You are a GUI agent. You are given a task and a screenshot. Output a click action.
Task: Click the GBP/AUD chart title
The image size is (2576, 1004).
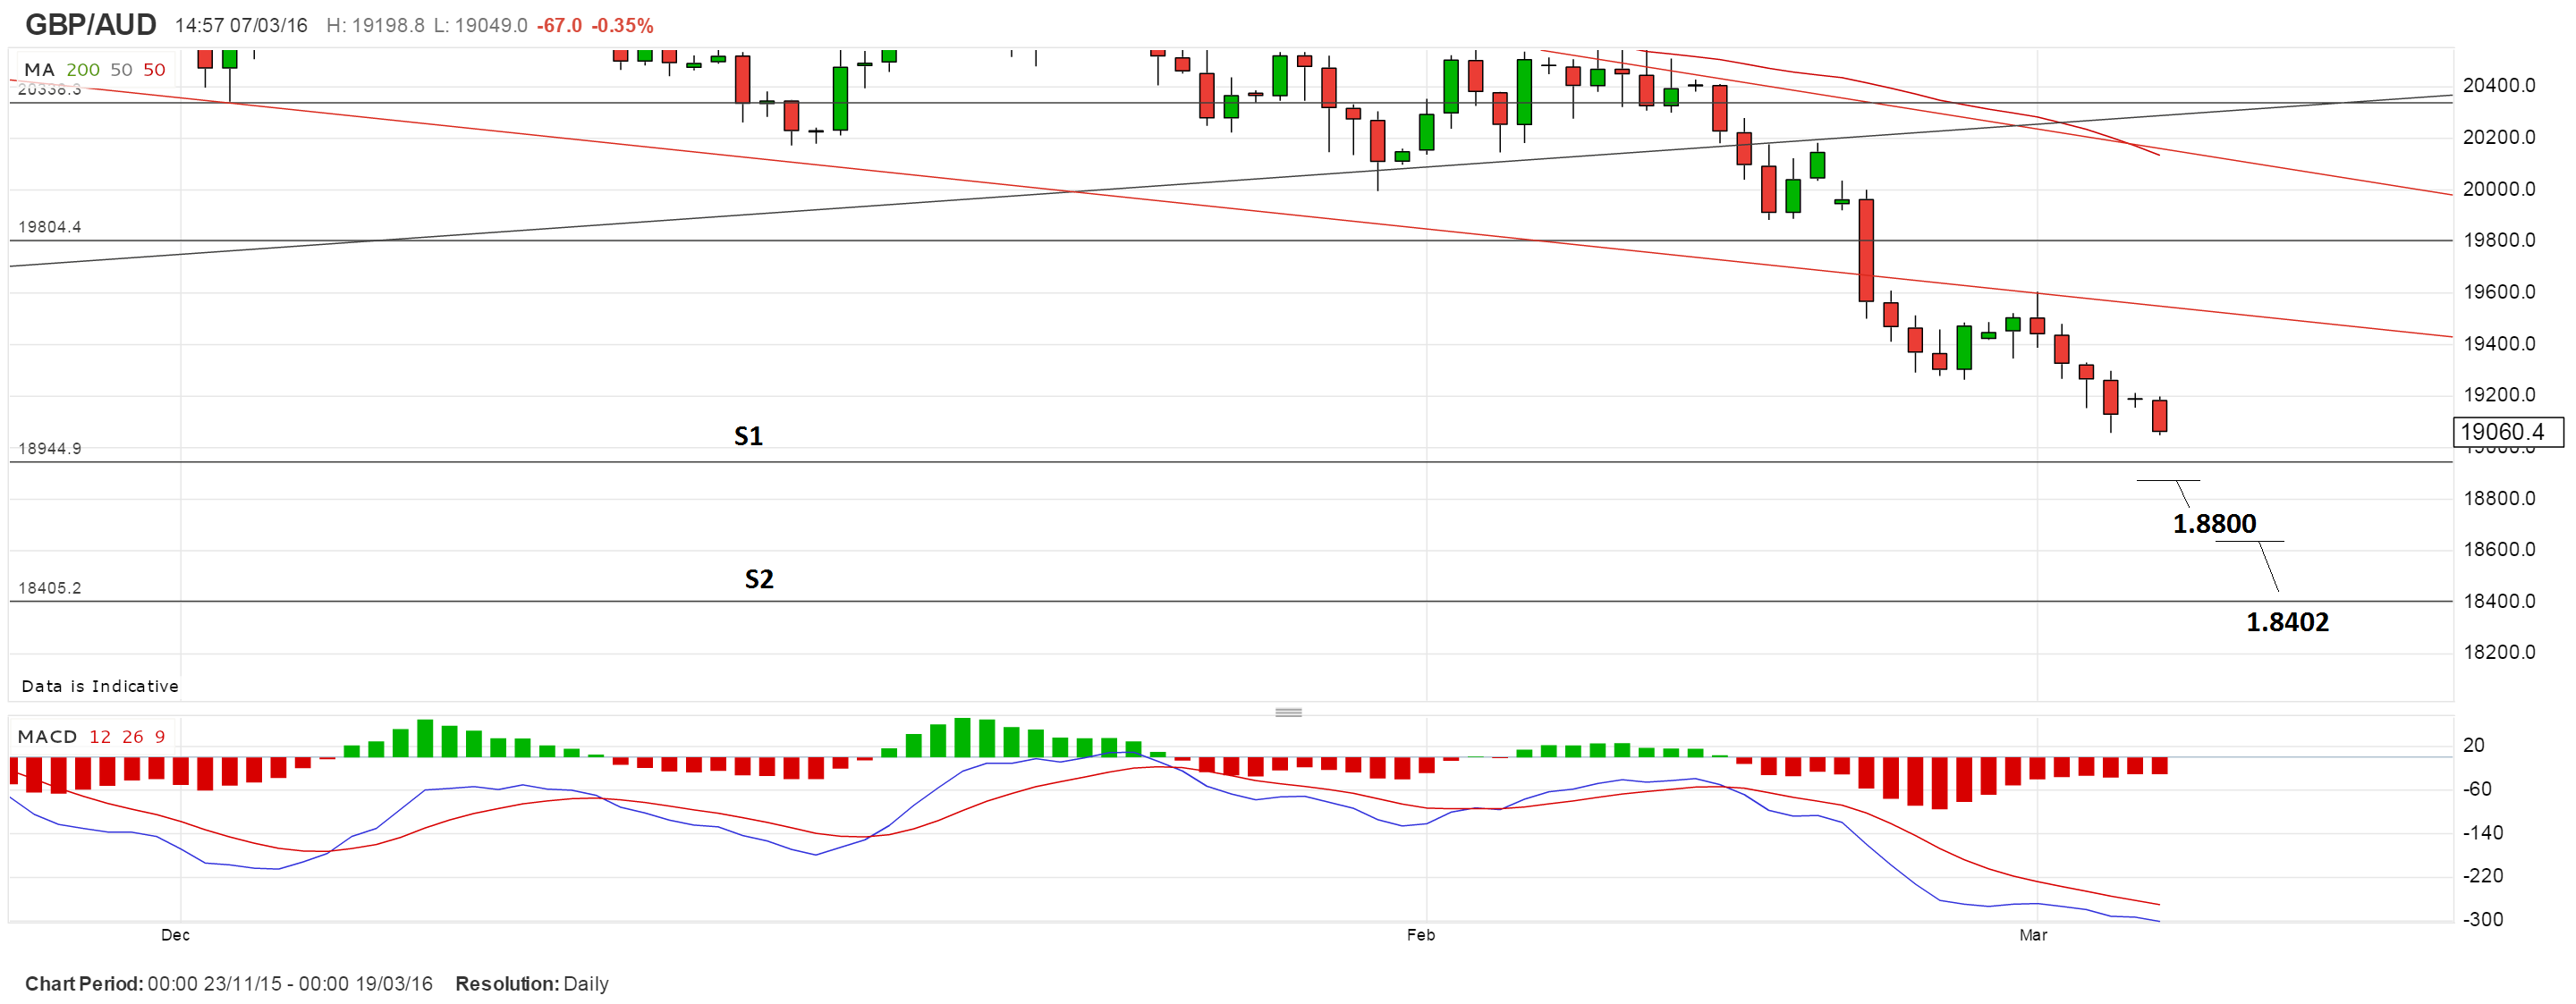[x=90, y=24]
